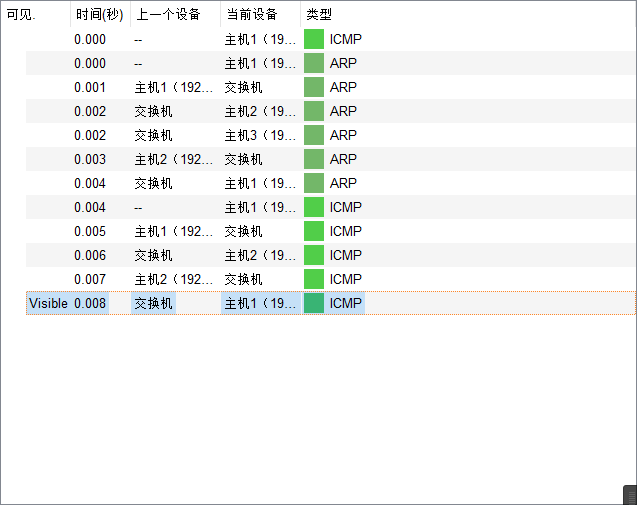Click the ARP type label at 0.001

tap(343, 87)
